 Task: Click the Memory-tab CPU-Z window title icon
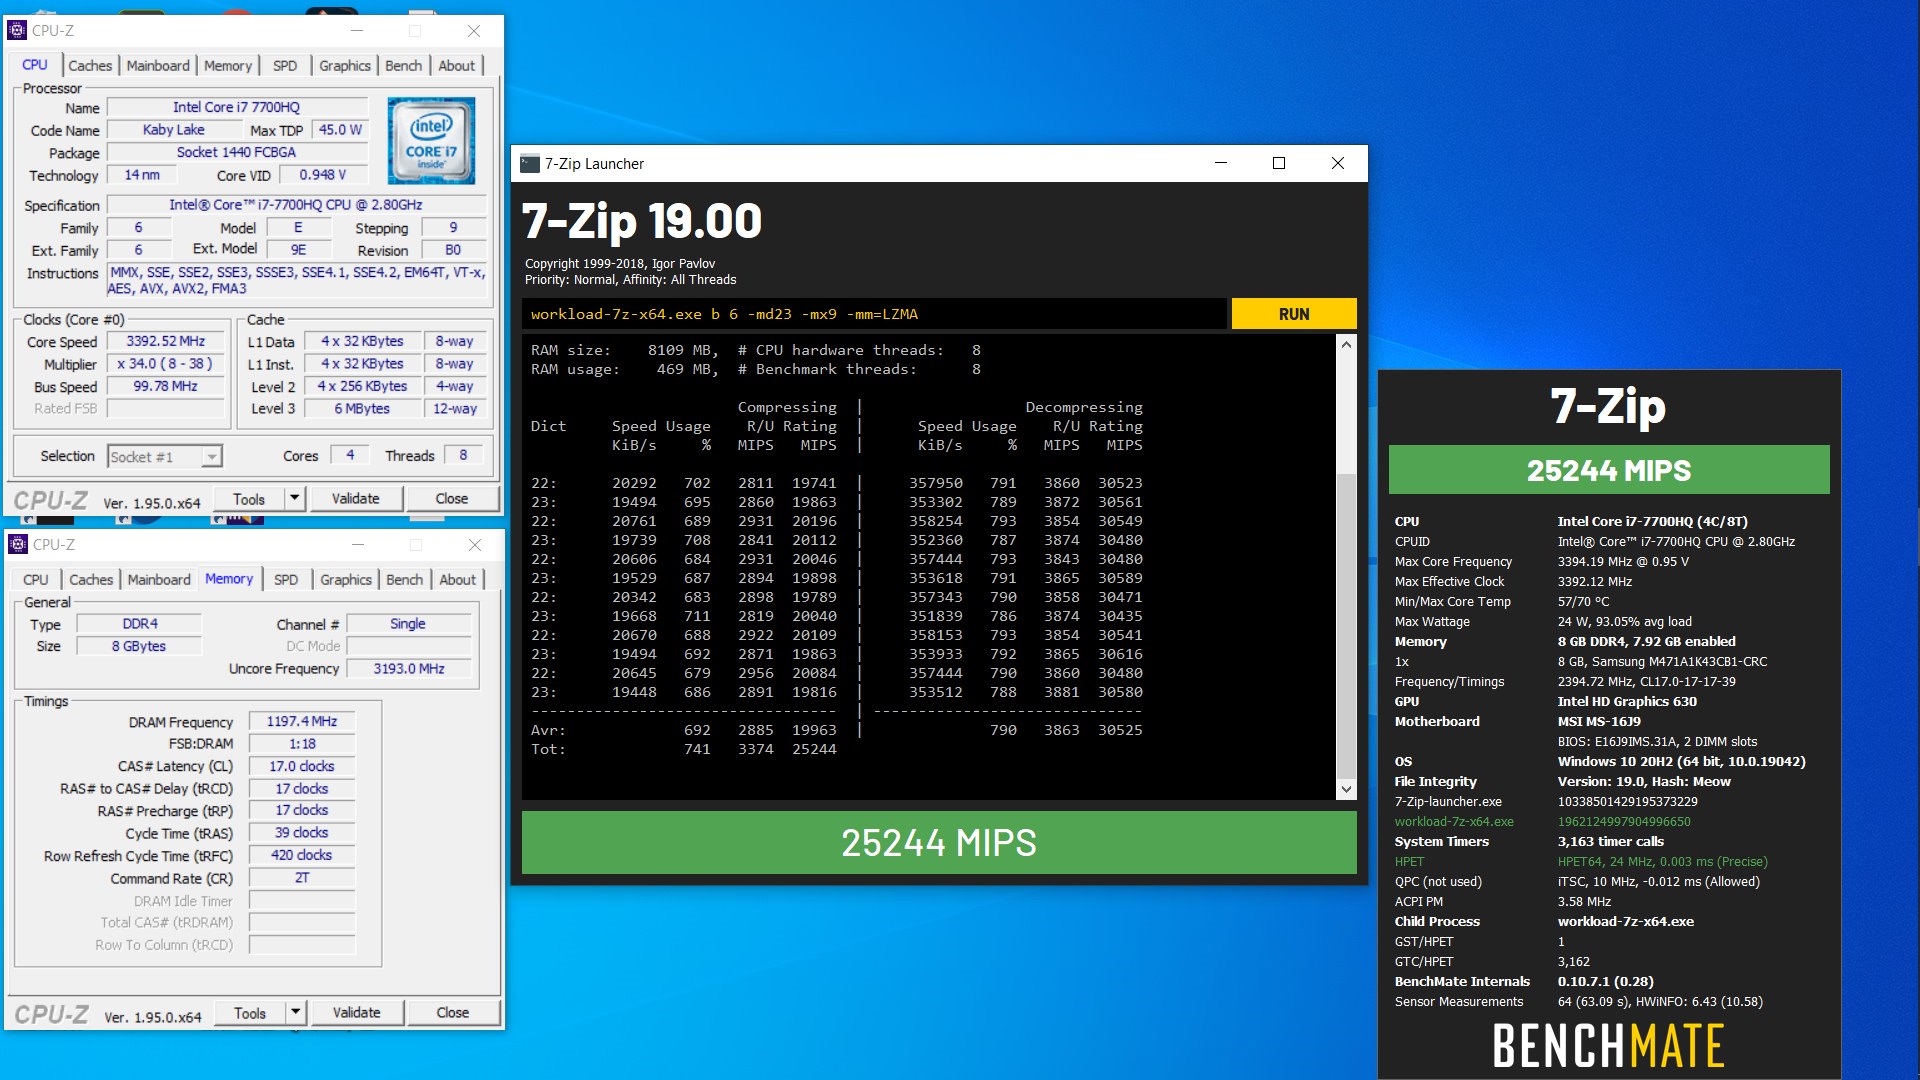click(x=18, y=544)
